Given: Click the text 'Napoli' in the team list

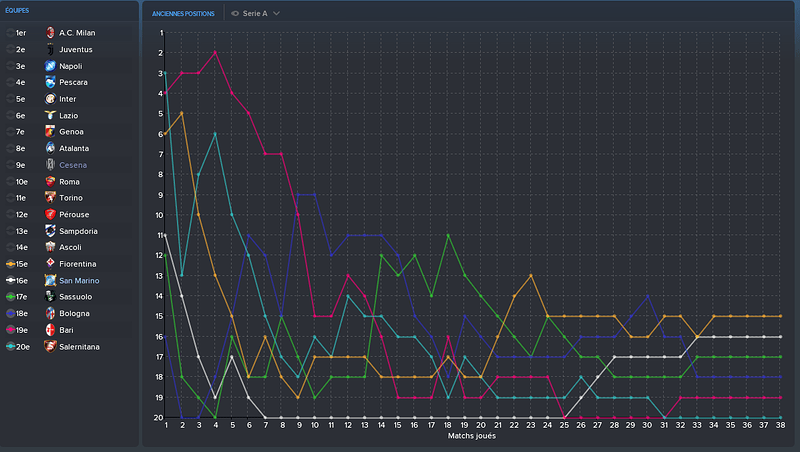Looking at the screenshot, I should click(x=70, y=66).
